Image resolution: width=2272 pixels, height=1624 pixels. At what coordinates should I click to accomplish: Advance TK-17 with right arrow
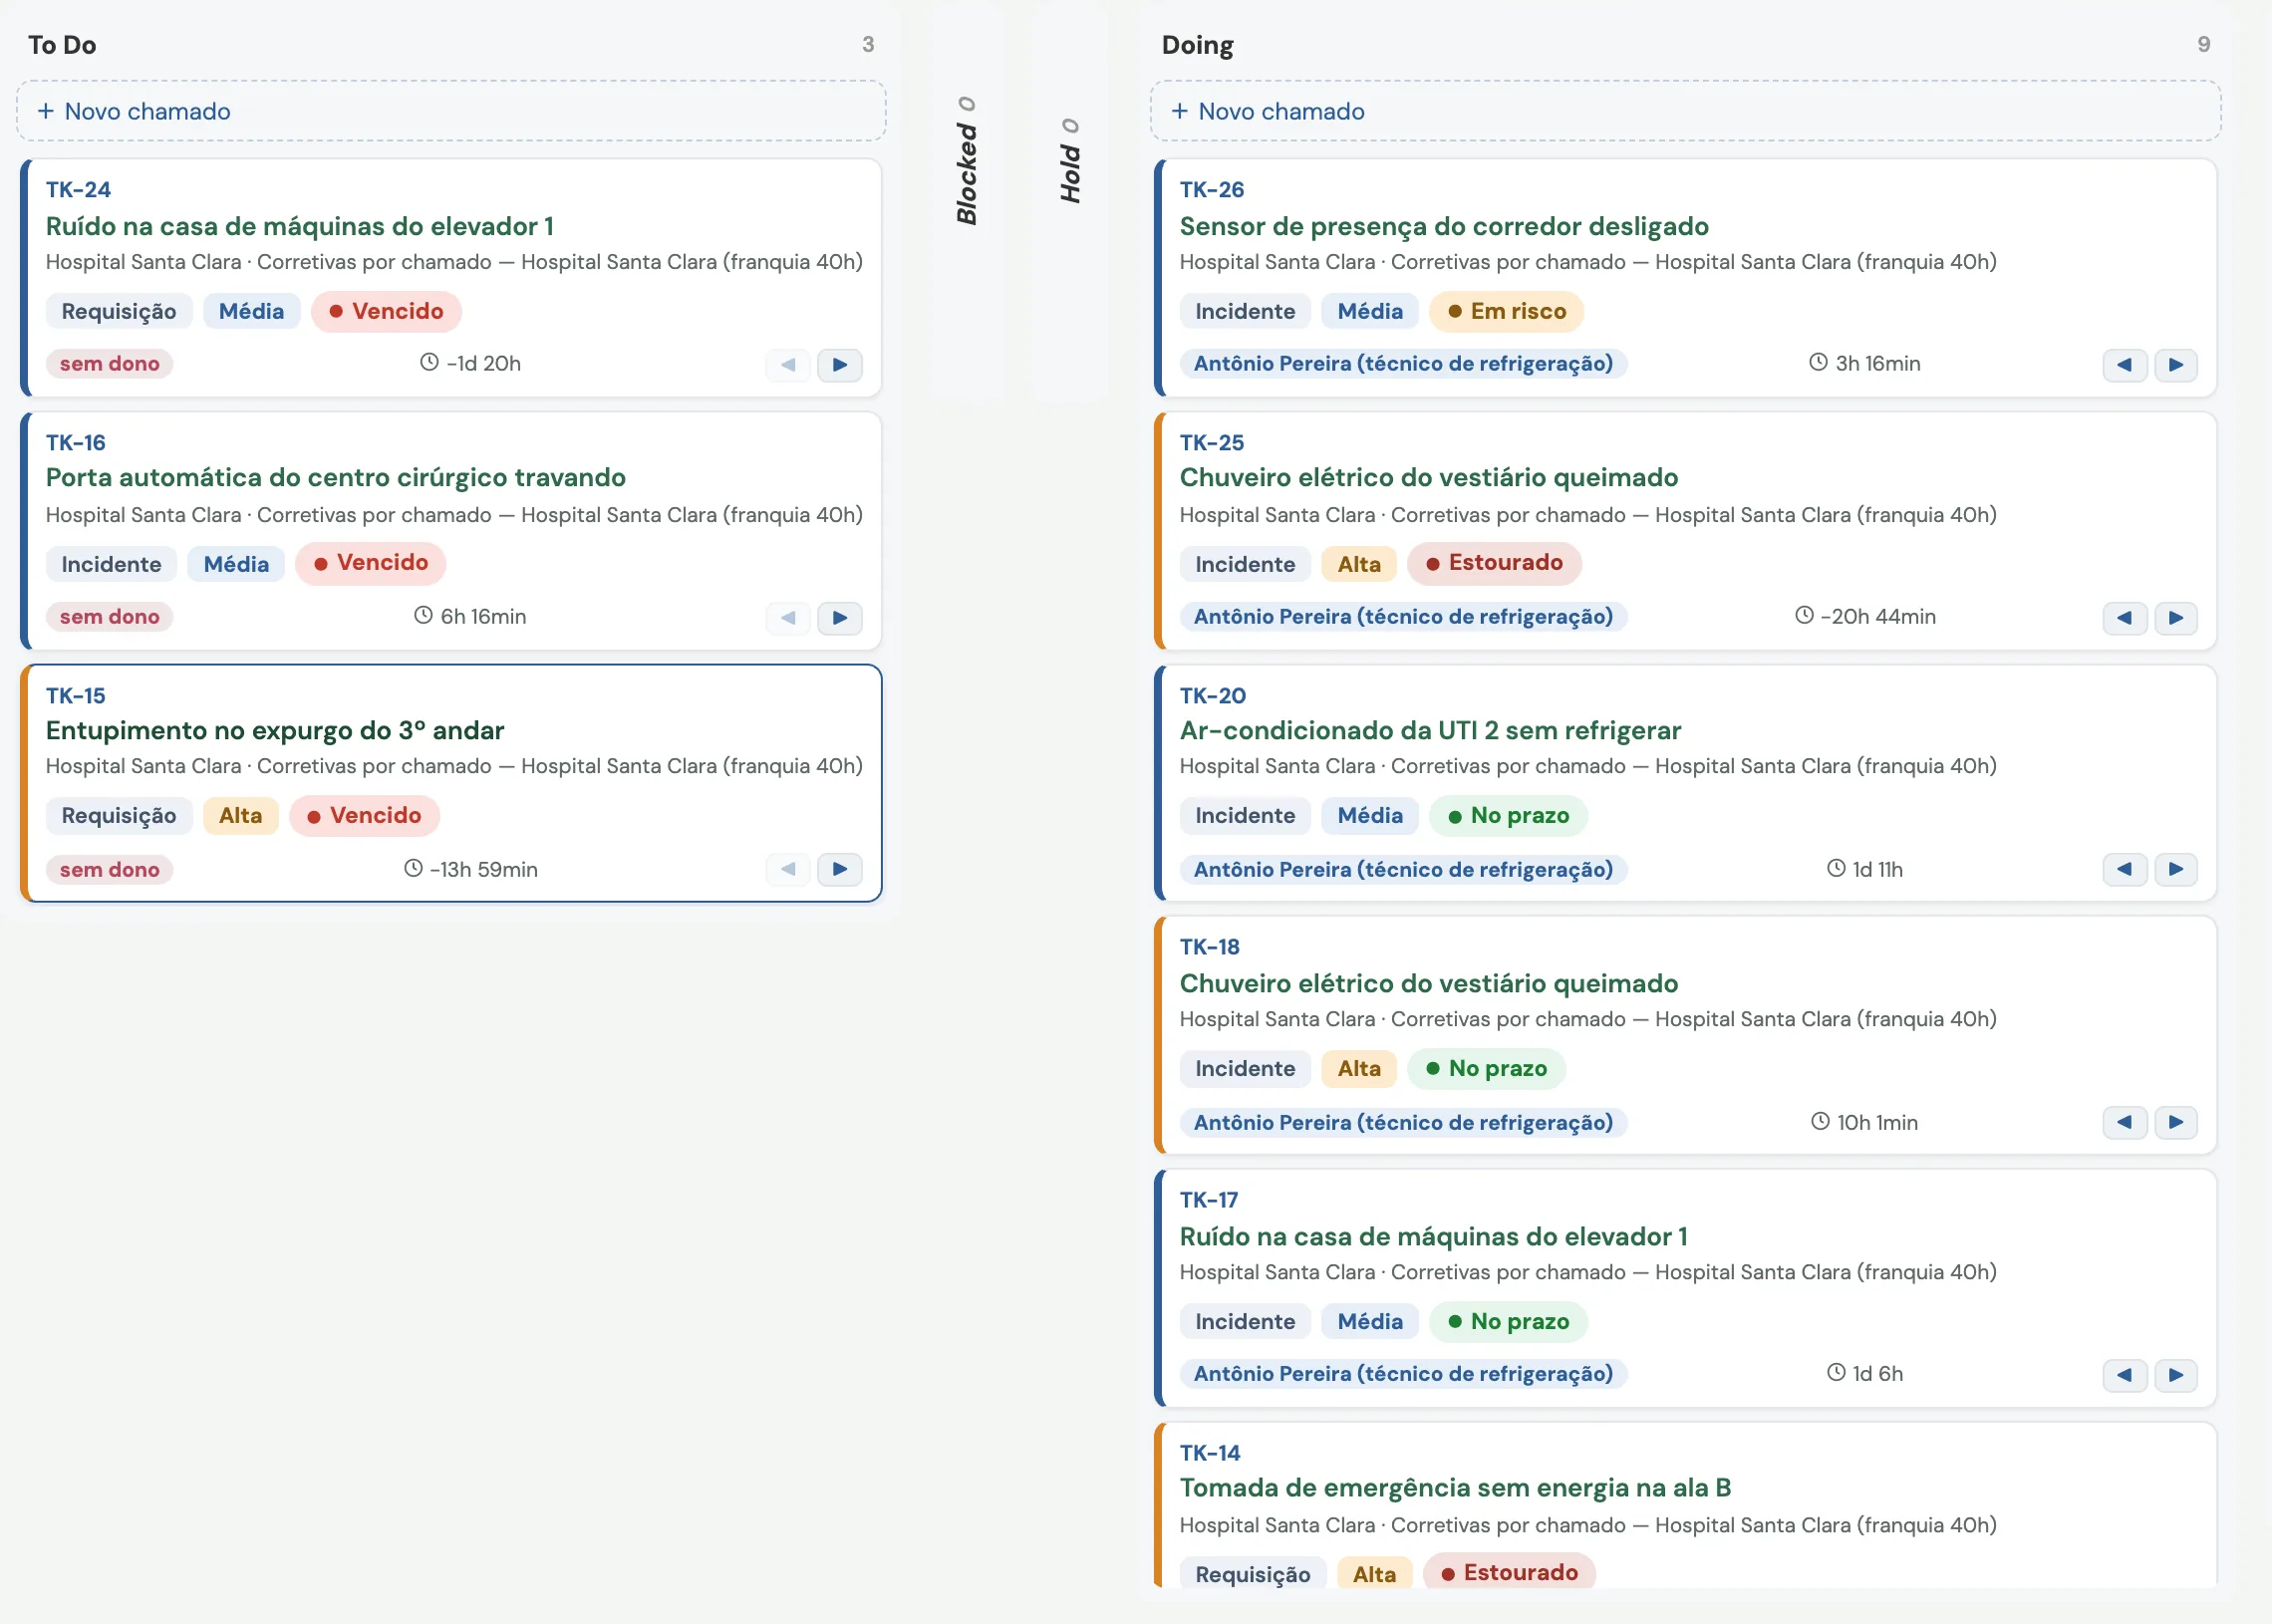tap(2175, 1375)
